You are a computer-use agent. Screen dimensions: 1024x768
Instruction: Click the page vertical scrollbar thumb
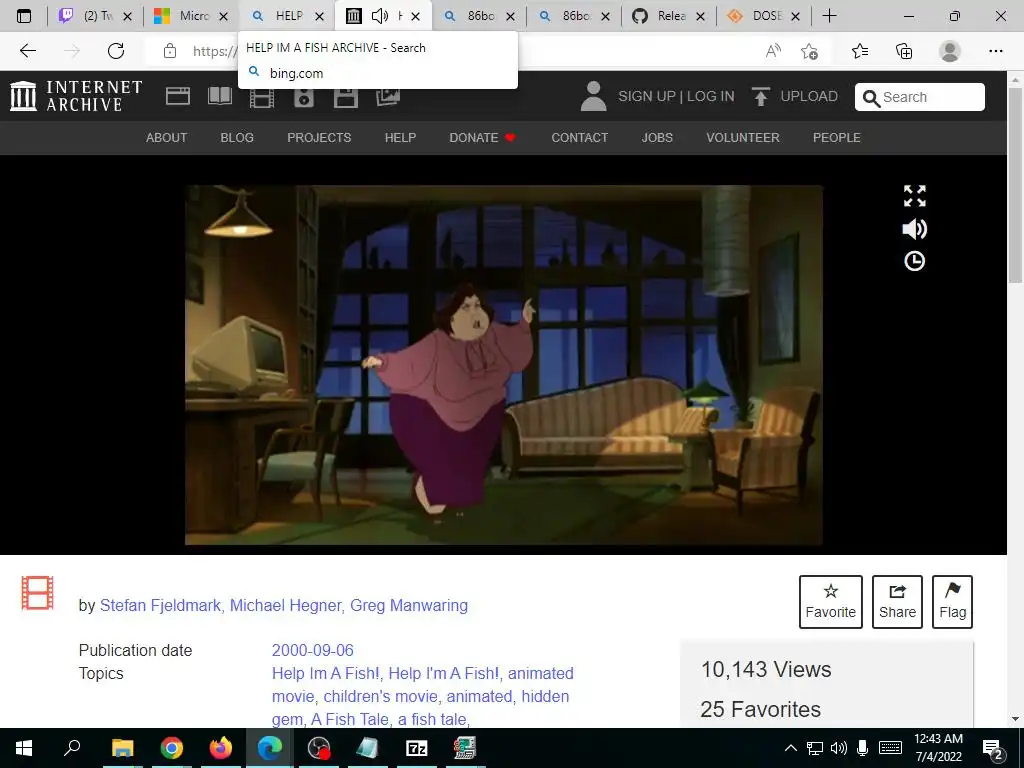click(x=1015, y=184)
